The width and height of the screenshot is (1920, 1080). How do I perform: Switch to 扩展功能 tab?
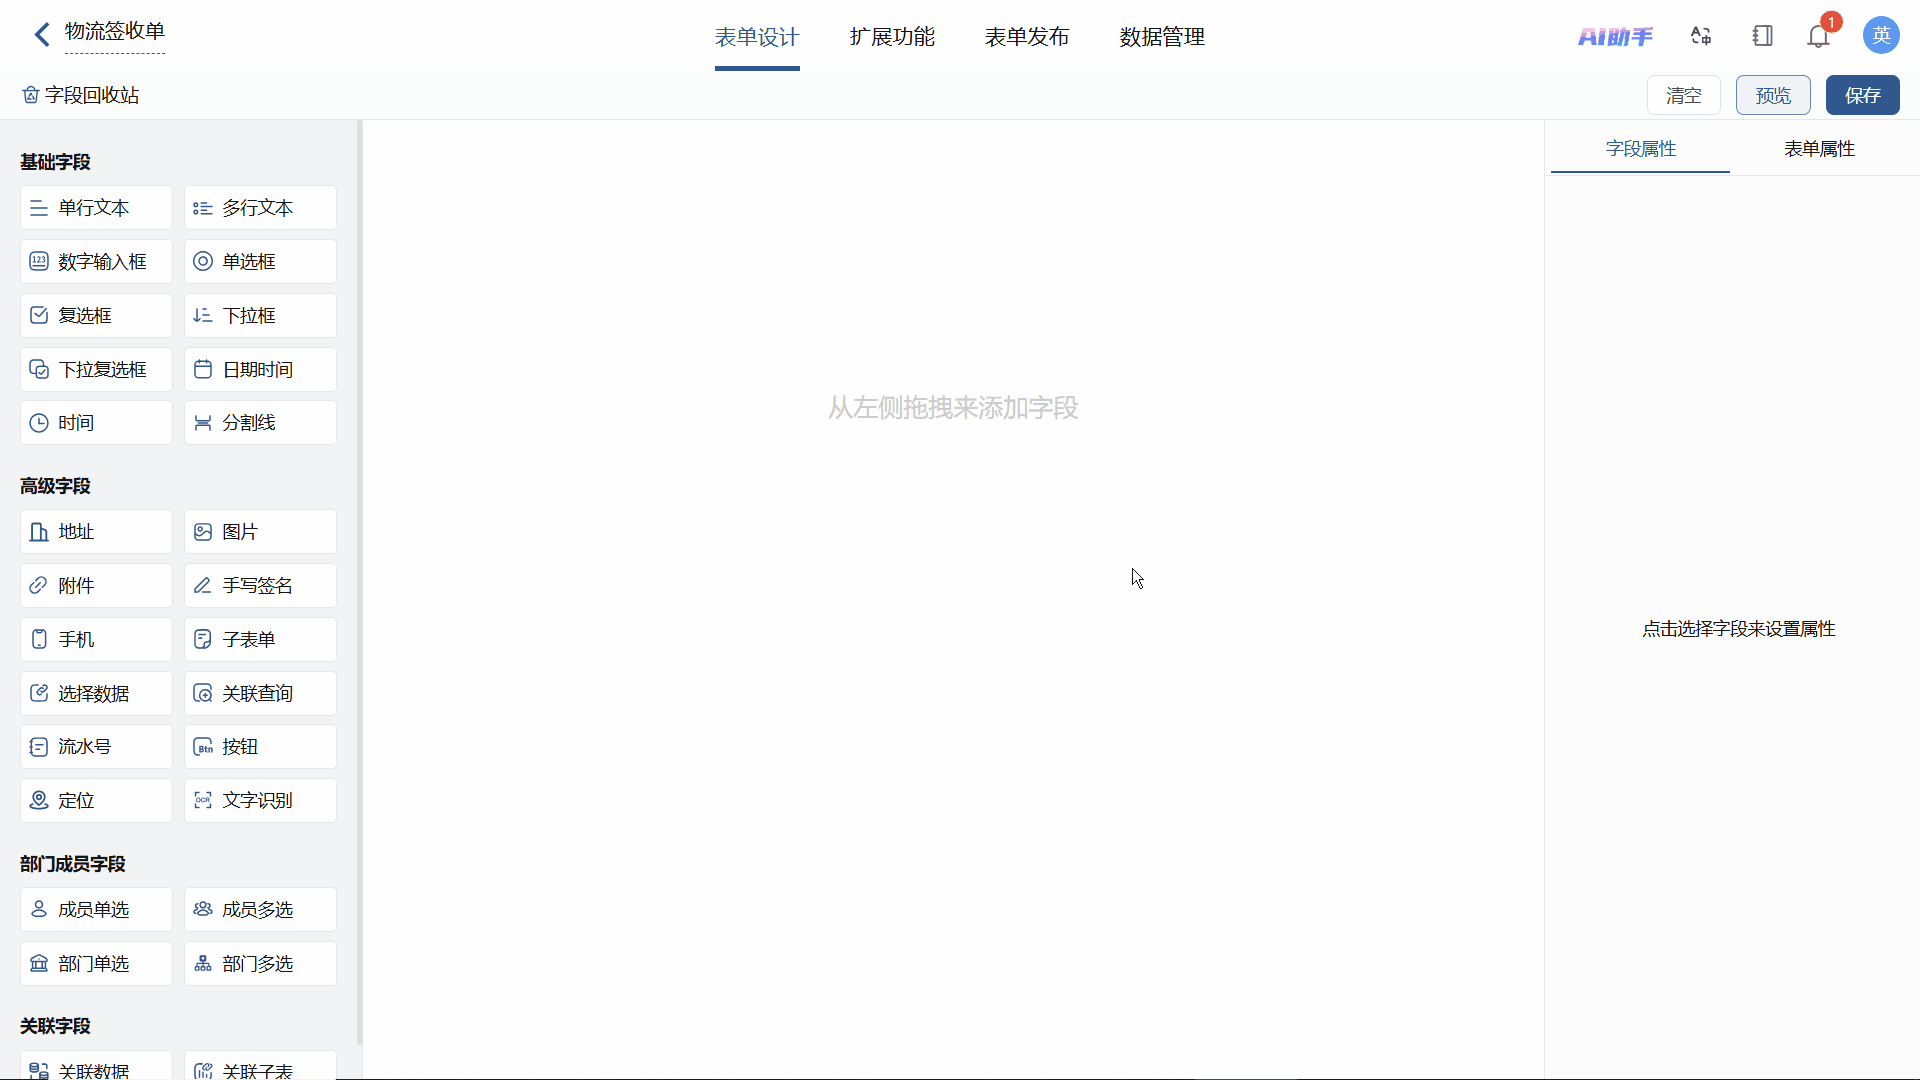coord(892,37)
